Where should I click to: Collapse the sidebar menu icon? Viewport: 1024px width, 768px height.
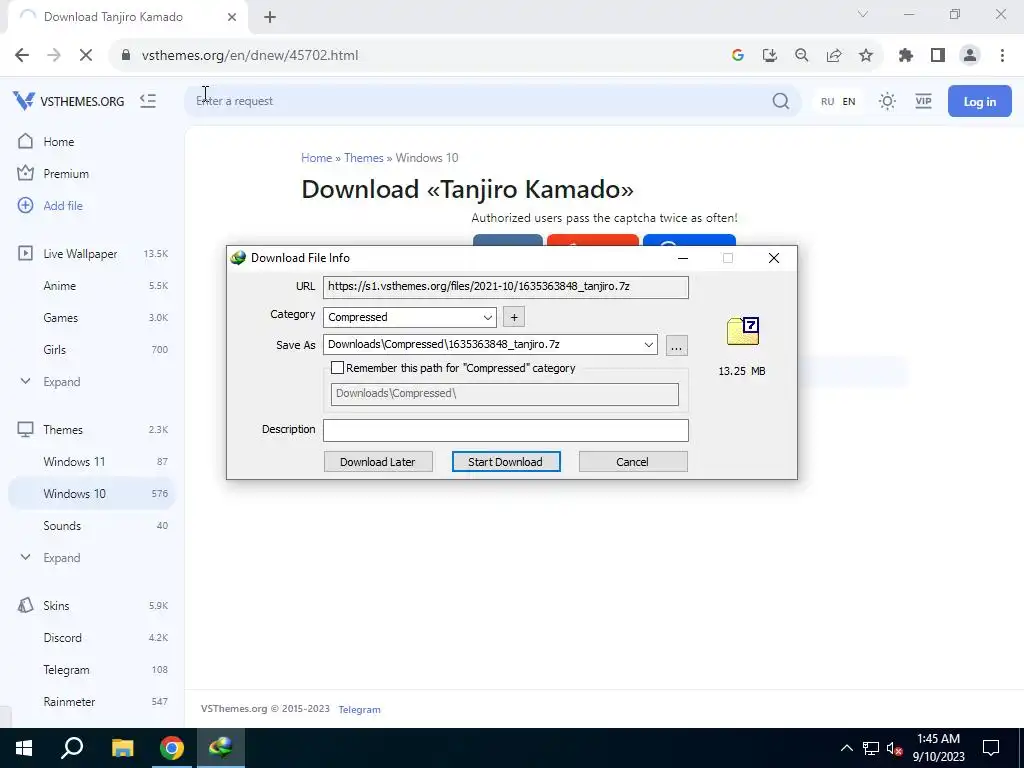pos(148,101)
